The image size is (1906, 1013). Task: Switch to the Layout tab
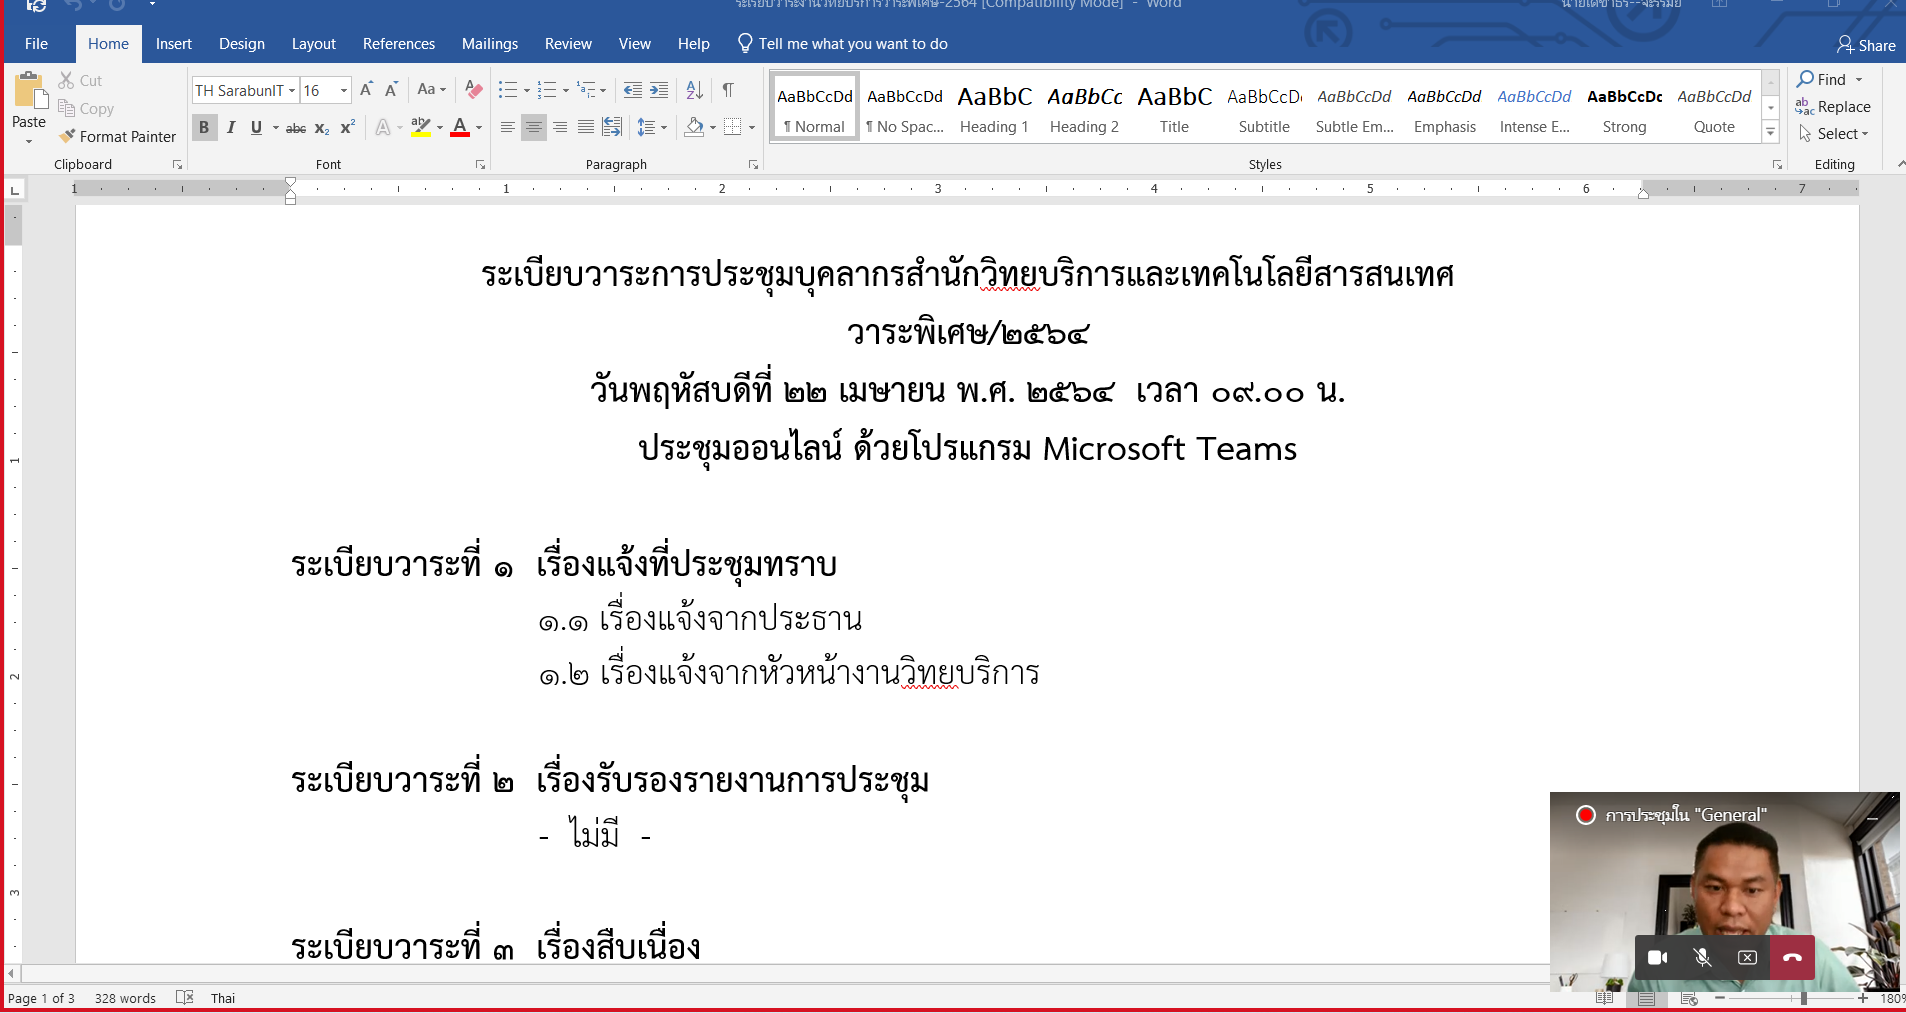(313, 44)
